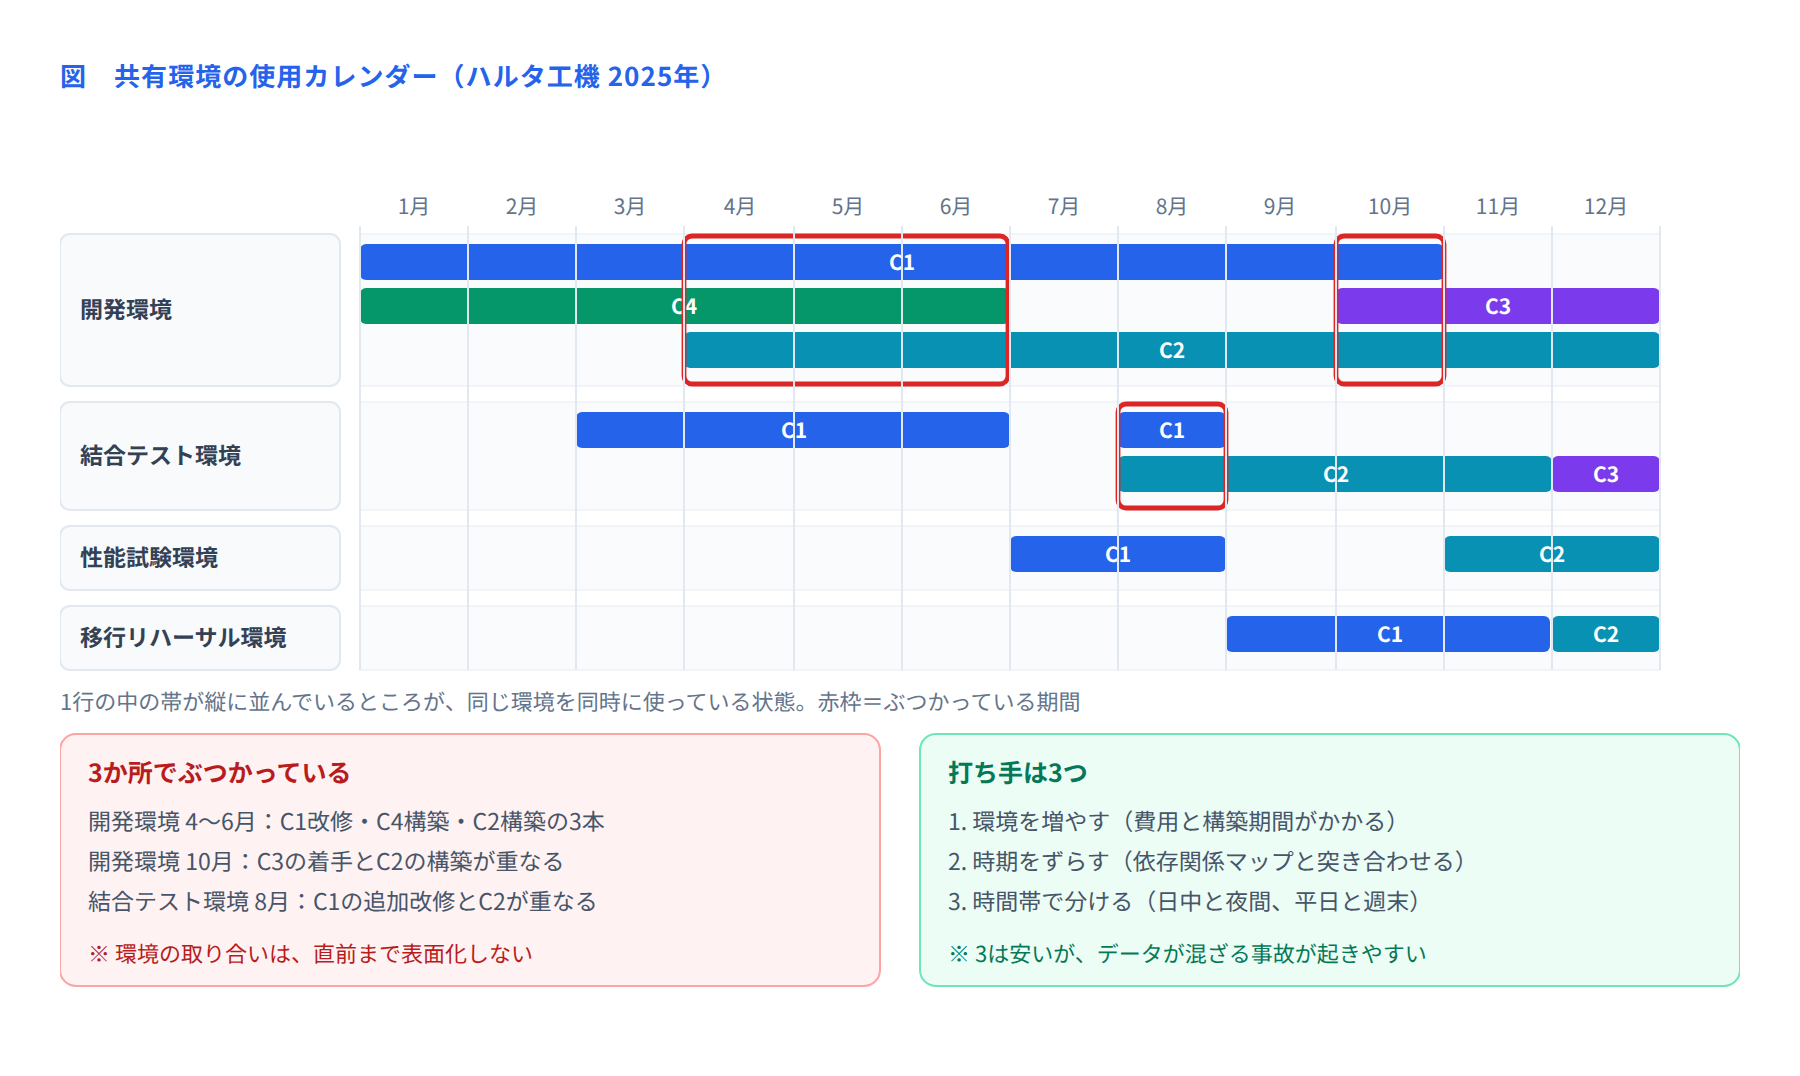Select the teal C2 bar in 結合テスト環境

pyautogui.click(x=1335, y=474)
